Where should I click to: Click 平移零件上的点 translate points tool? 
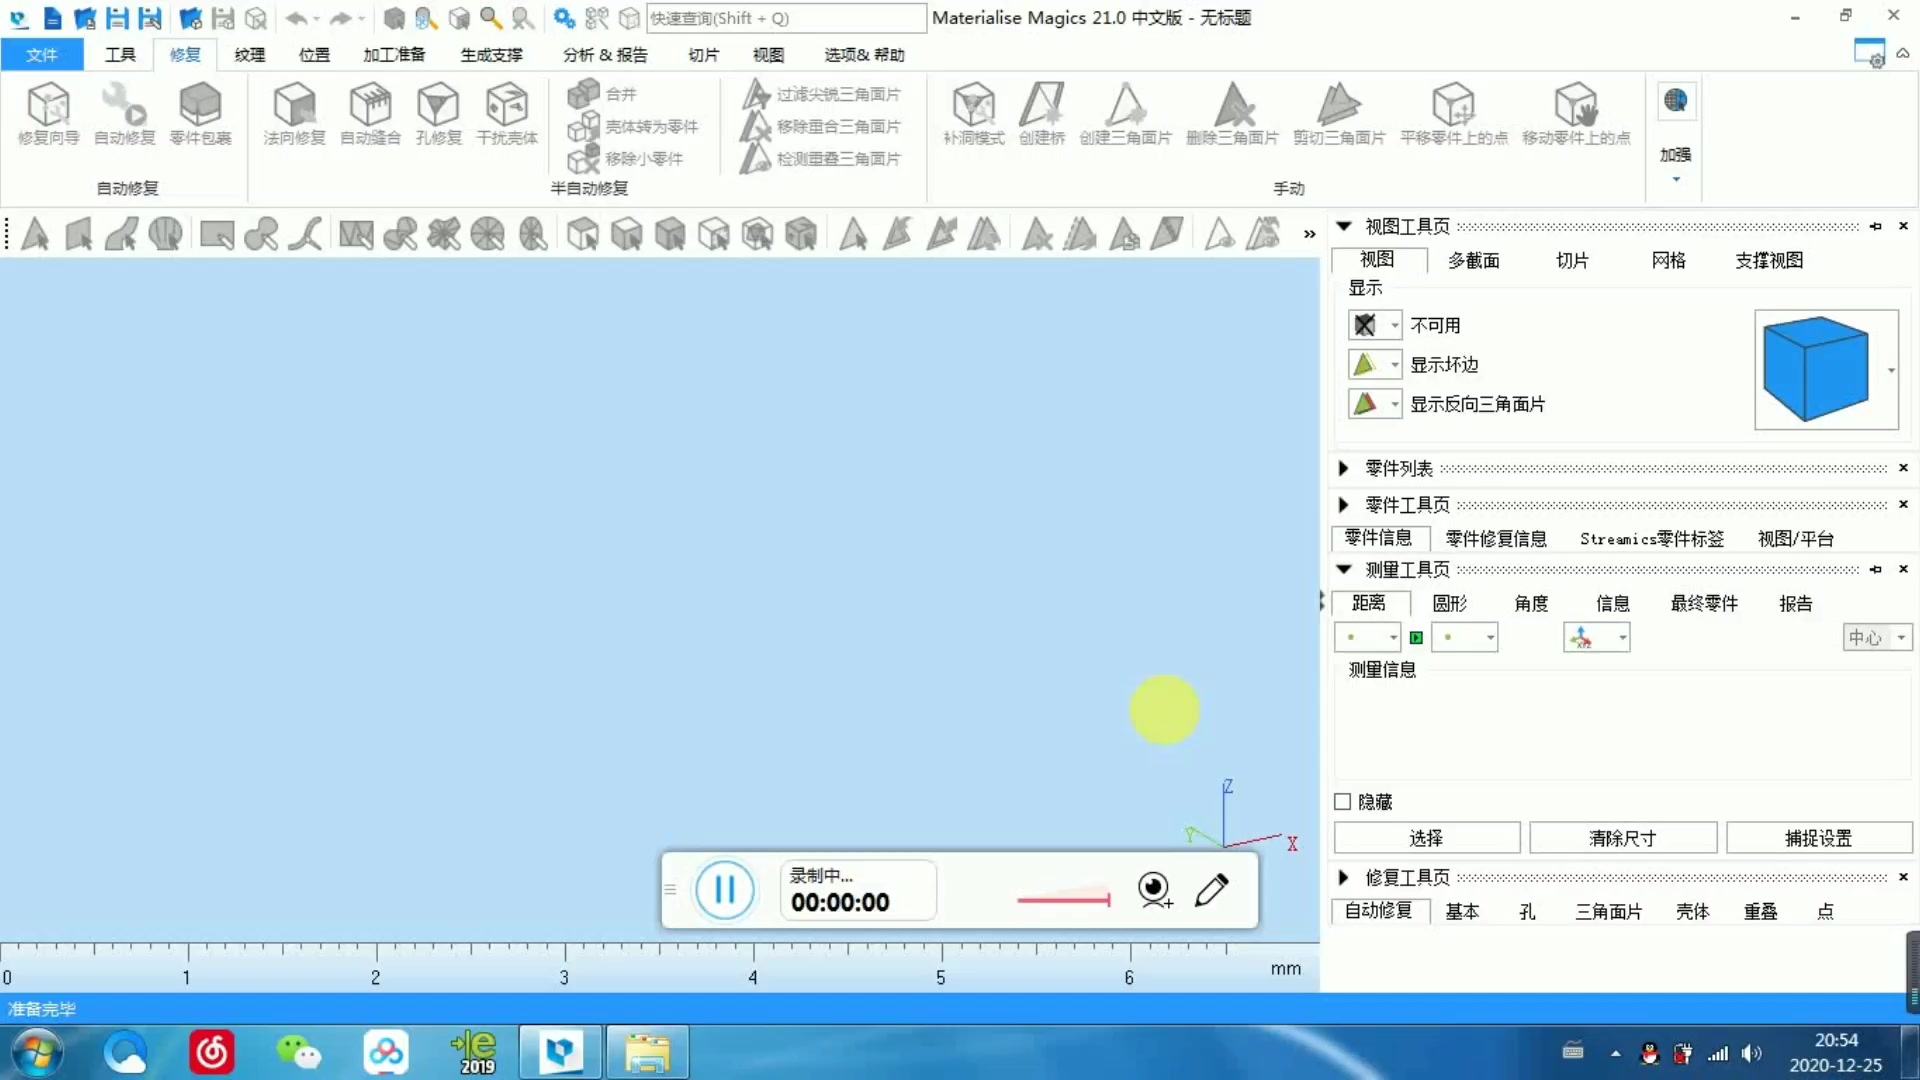1453,113
